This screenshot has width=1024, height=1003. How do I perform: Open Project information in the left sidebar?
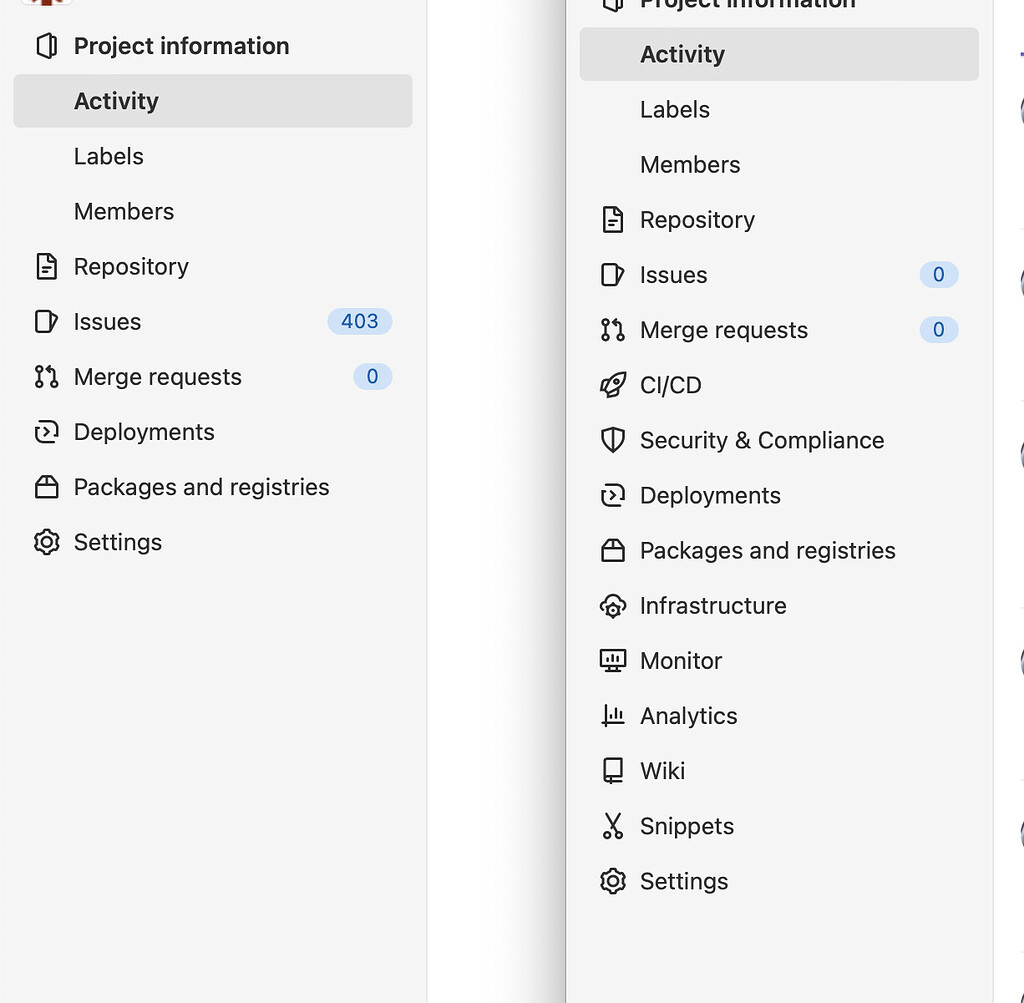pyautogui.click(x=181, y=45)
